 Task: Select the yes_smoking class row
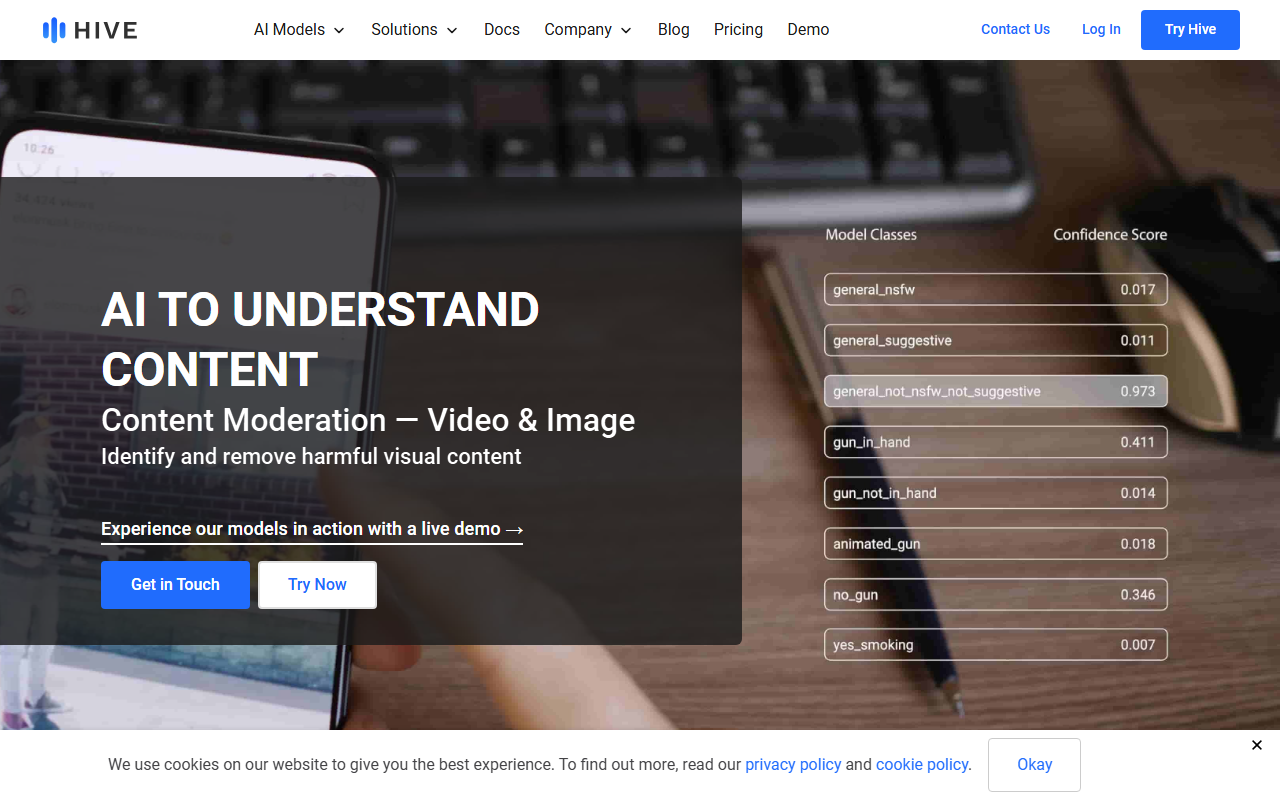(996, 645)
